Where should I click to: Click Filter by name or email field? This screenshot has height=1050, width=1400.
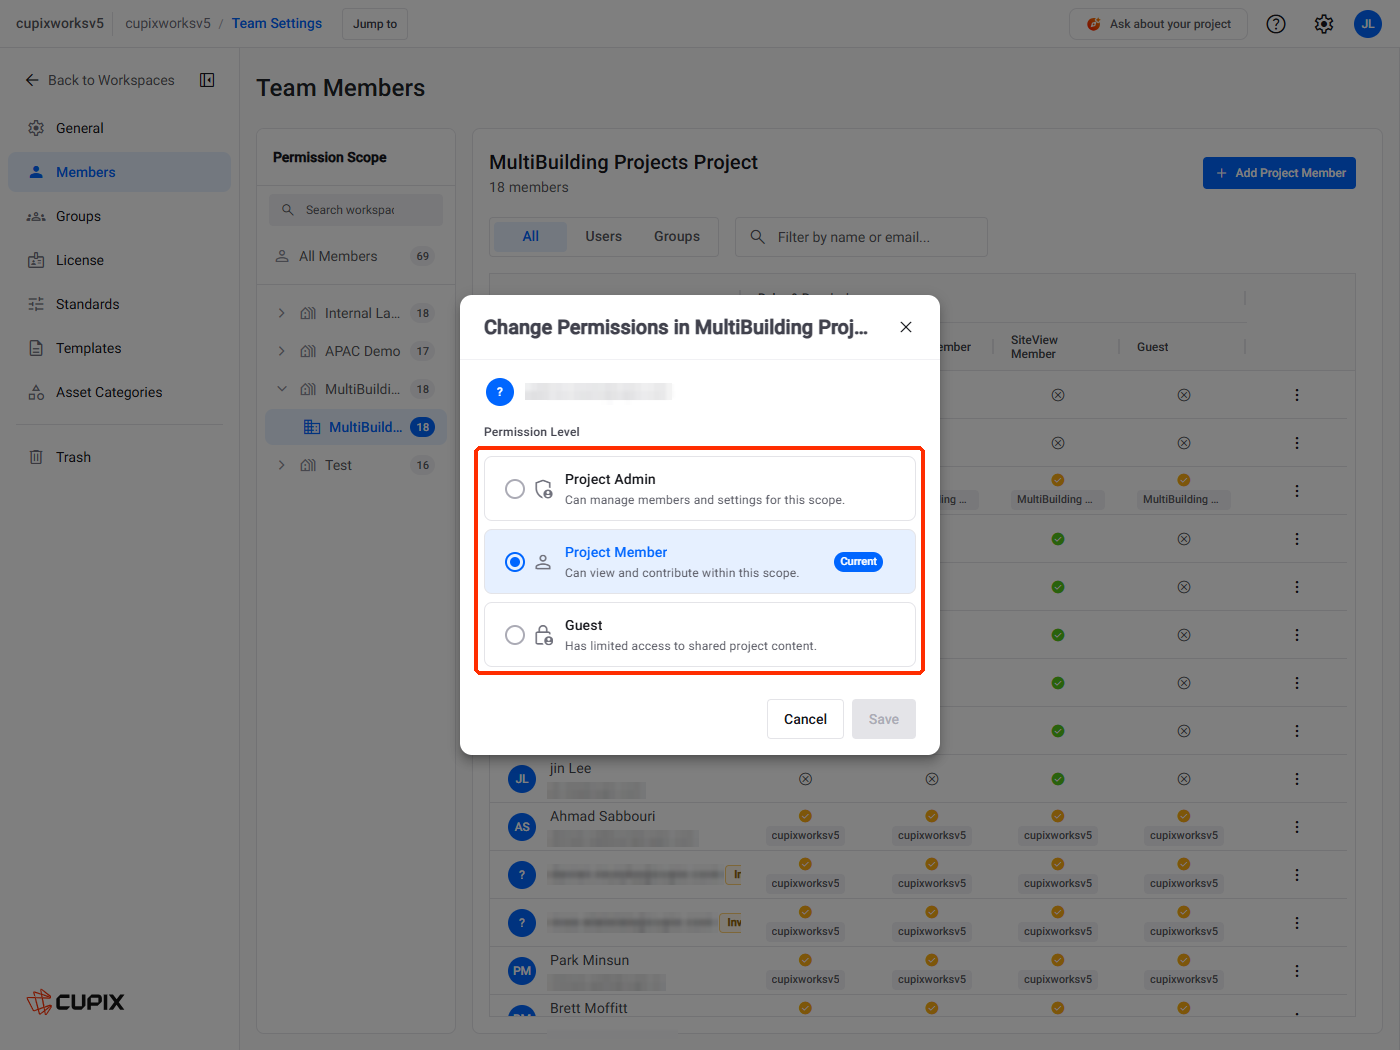[861, 237]
